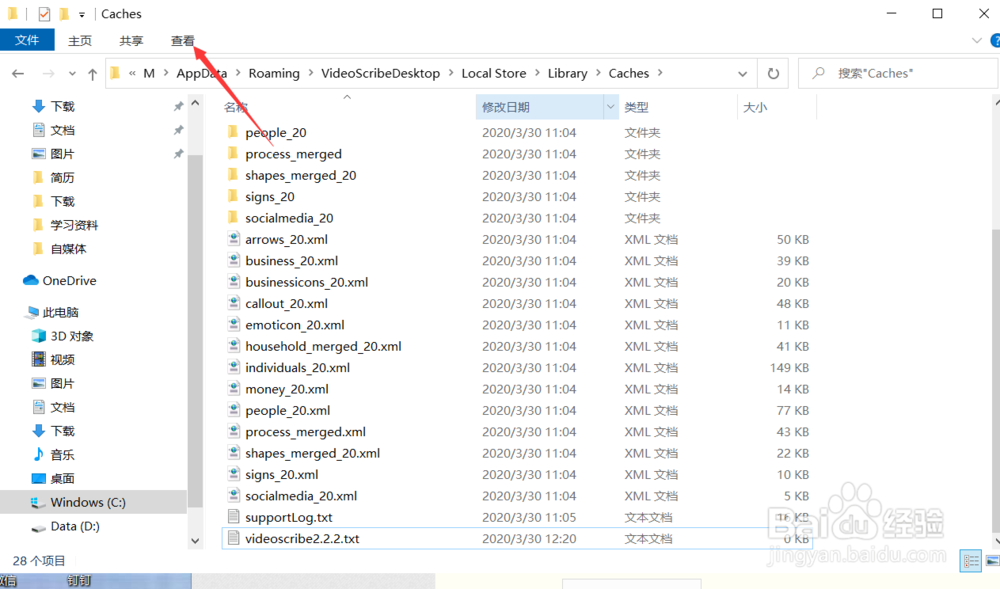Viewport: 1000px width, 589px height.
Task: Select file name individuals_20.xml
Action: pos(297,368)
